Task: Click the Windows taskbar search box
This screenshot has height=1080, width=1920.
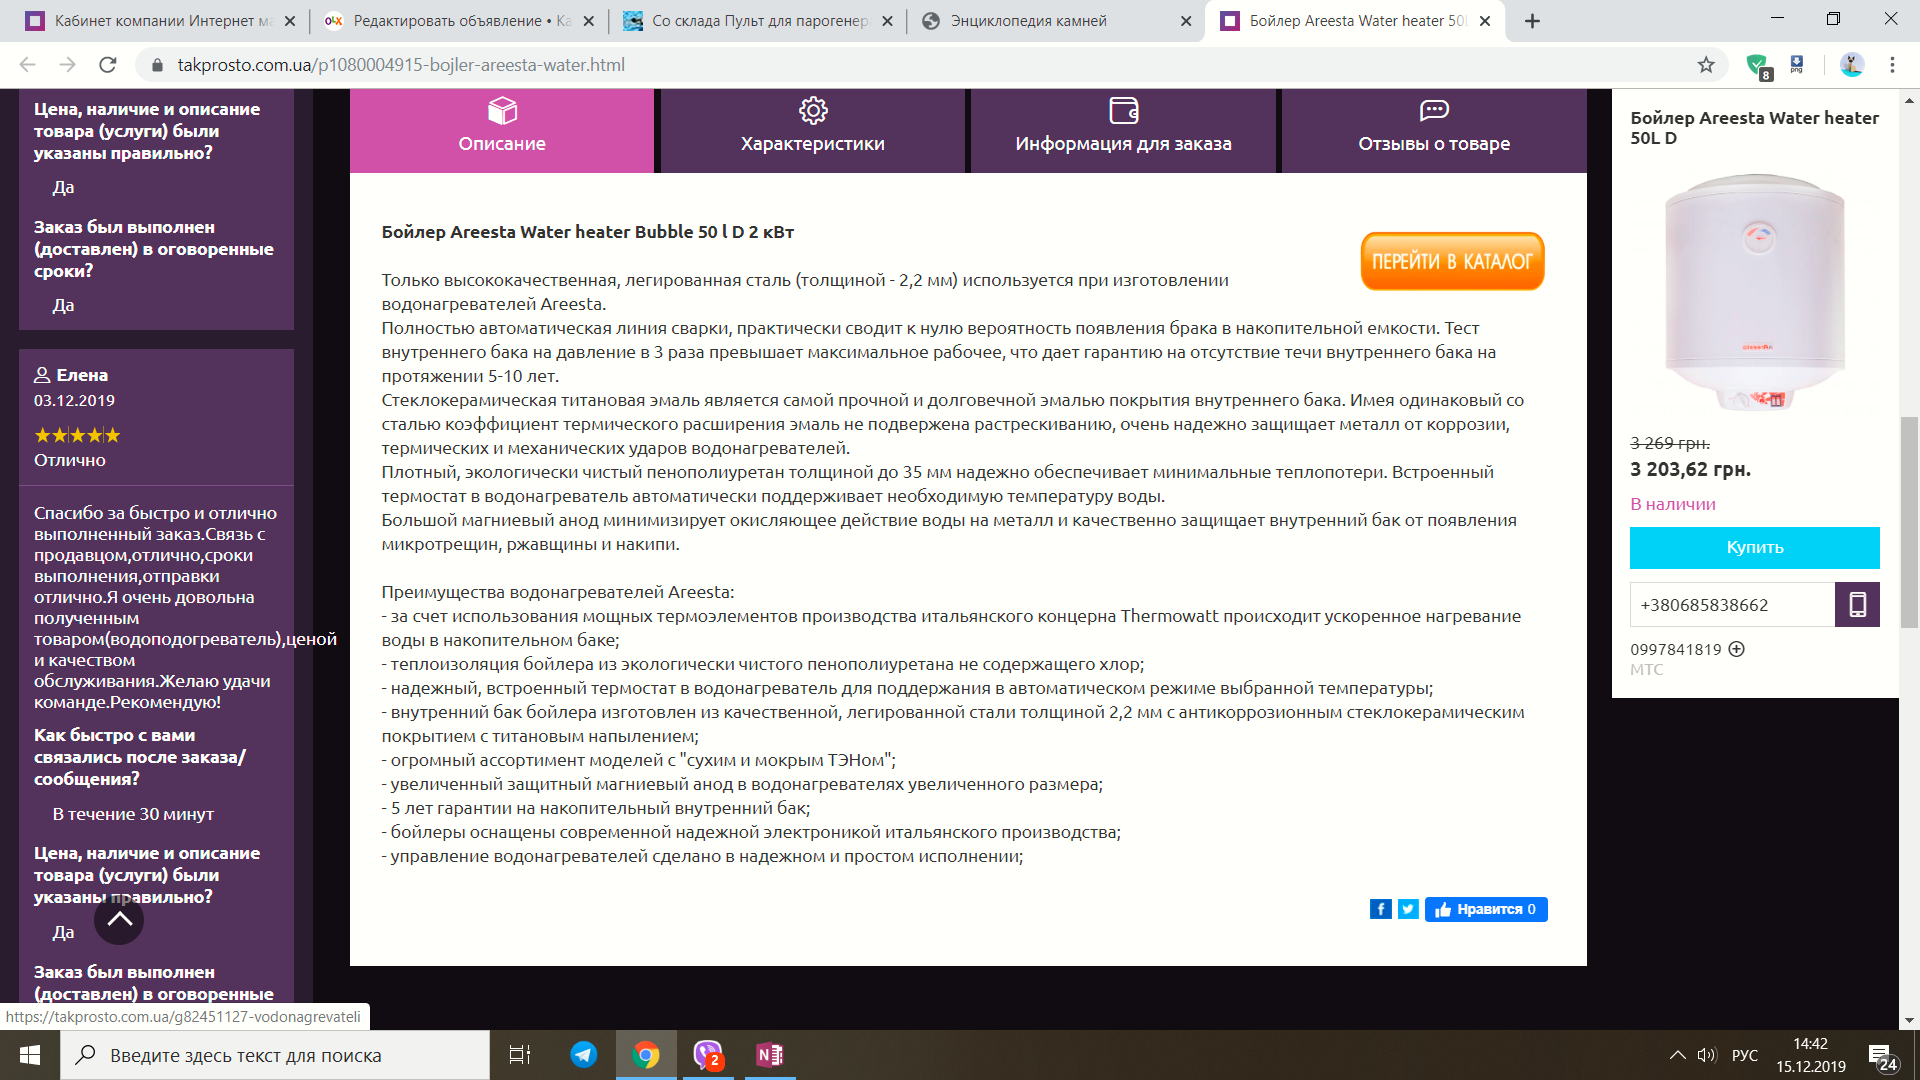Action: click(x=275, y=1055)
